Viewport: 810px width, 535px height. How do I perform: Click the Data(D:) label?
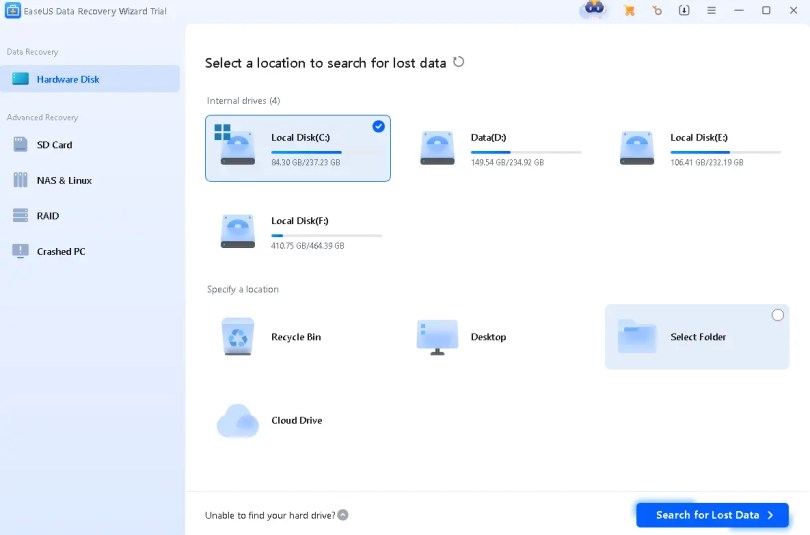pyautogui.click(x=488, y=137)
